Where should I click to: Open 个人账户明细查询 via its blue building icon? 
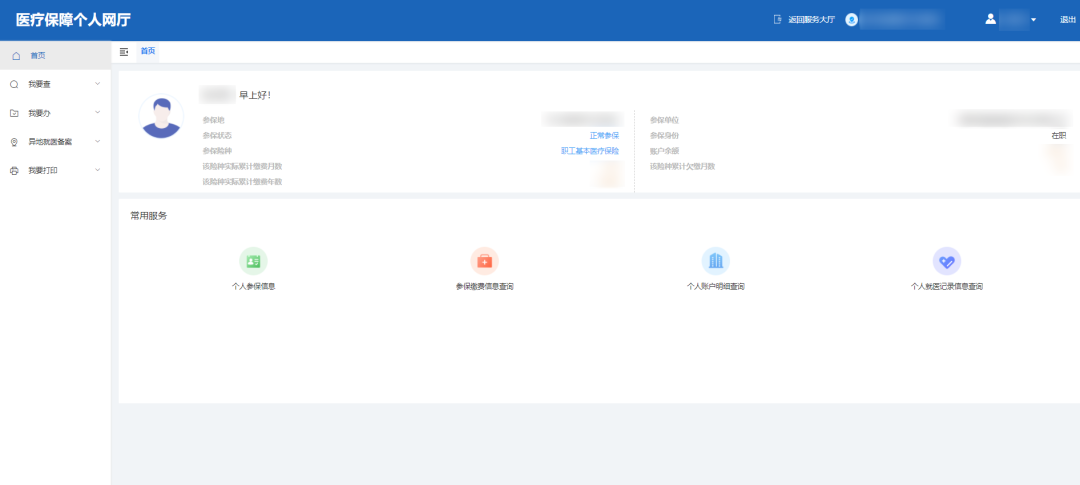click(x=716, y=261)
